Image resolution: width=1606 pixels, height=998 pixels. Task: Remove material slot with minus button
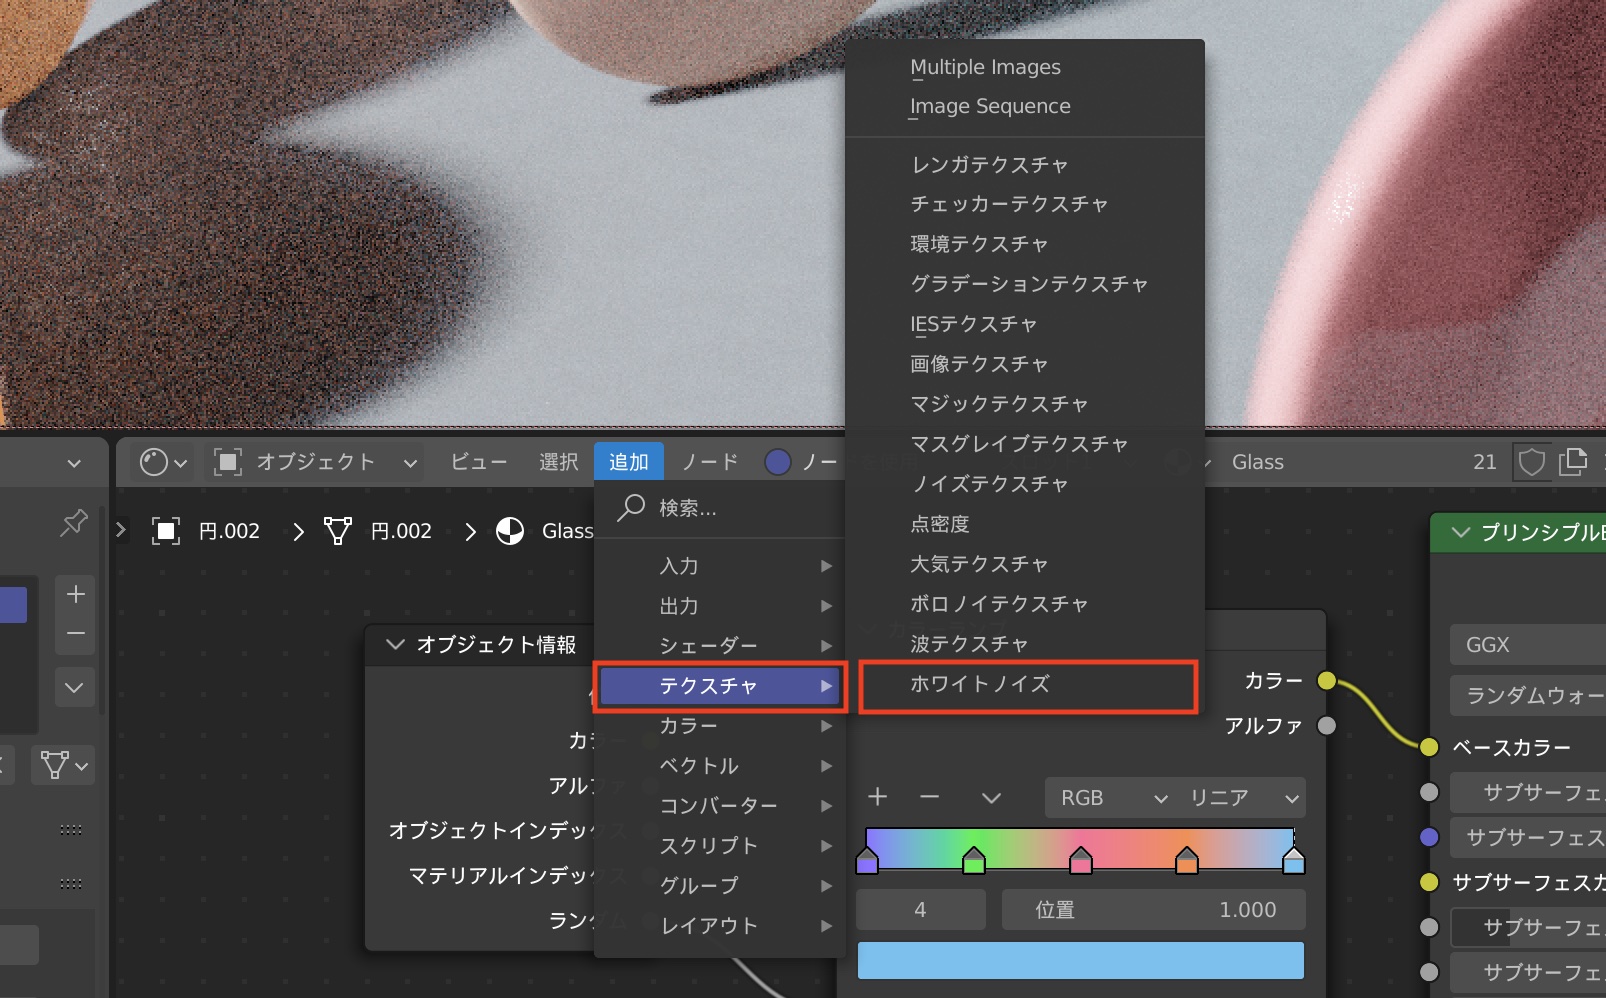[x=75, y=634]
